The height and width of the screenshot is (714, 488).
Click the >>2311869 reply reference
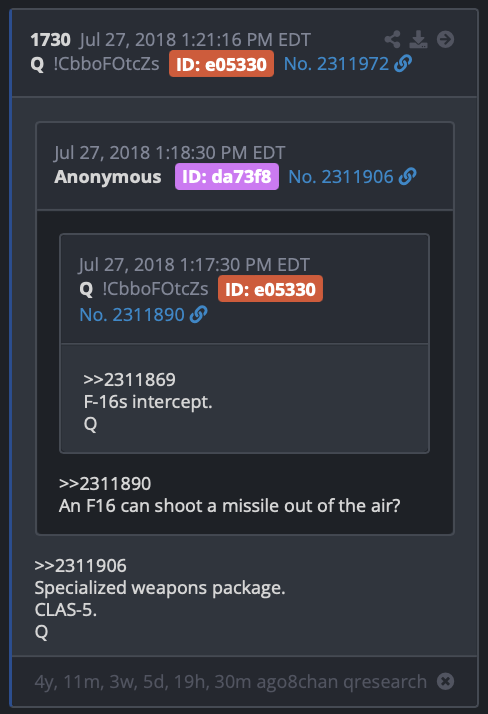(129, 379)
